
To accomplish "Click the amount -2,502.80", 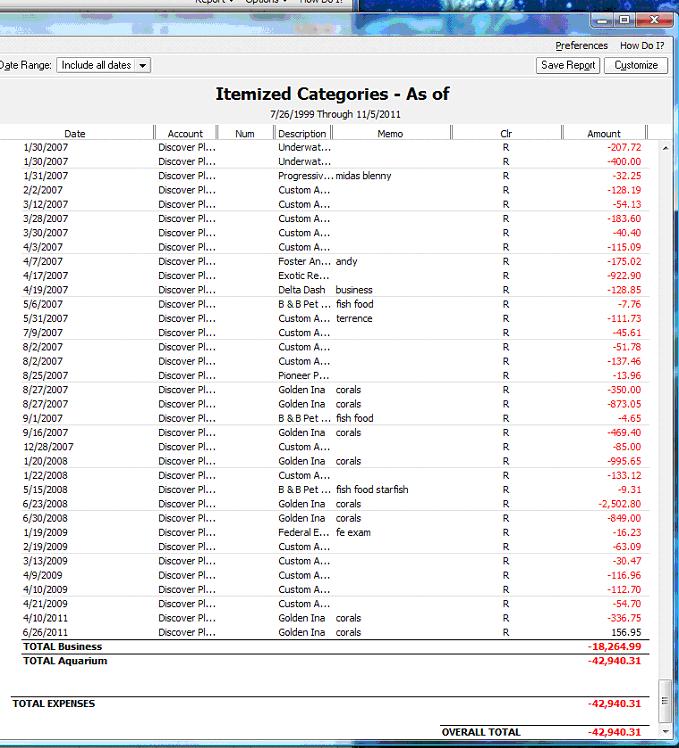I will click(x=619, y=504).
